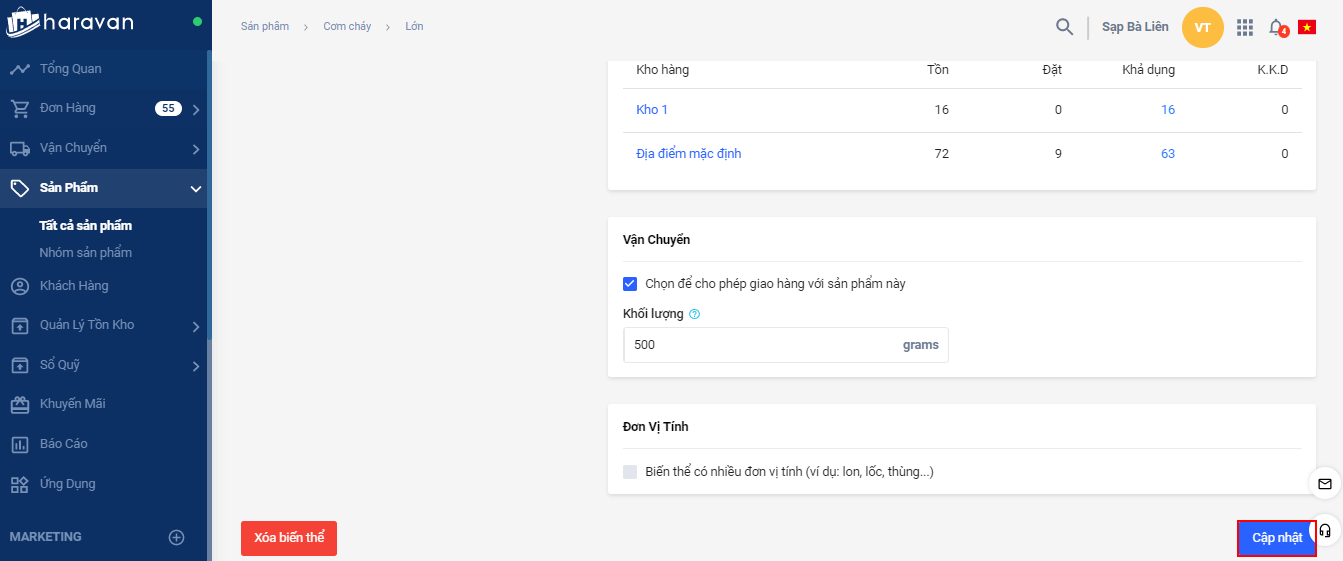Open the apps grid icon

(x=1245, y=27)
